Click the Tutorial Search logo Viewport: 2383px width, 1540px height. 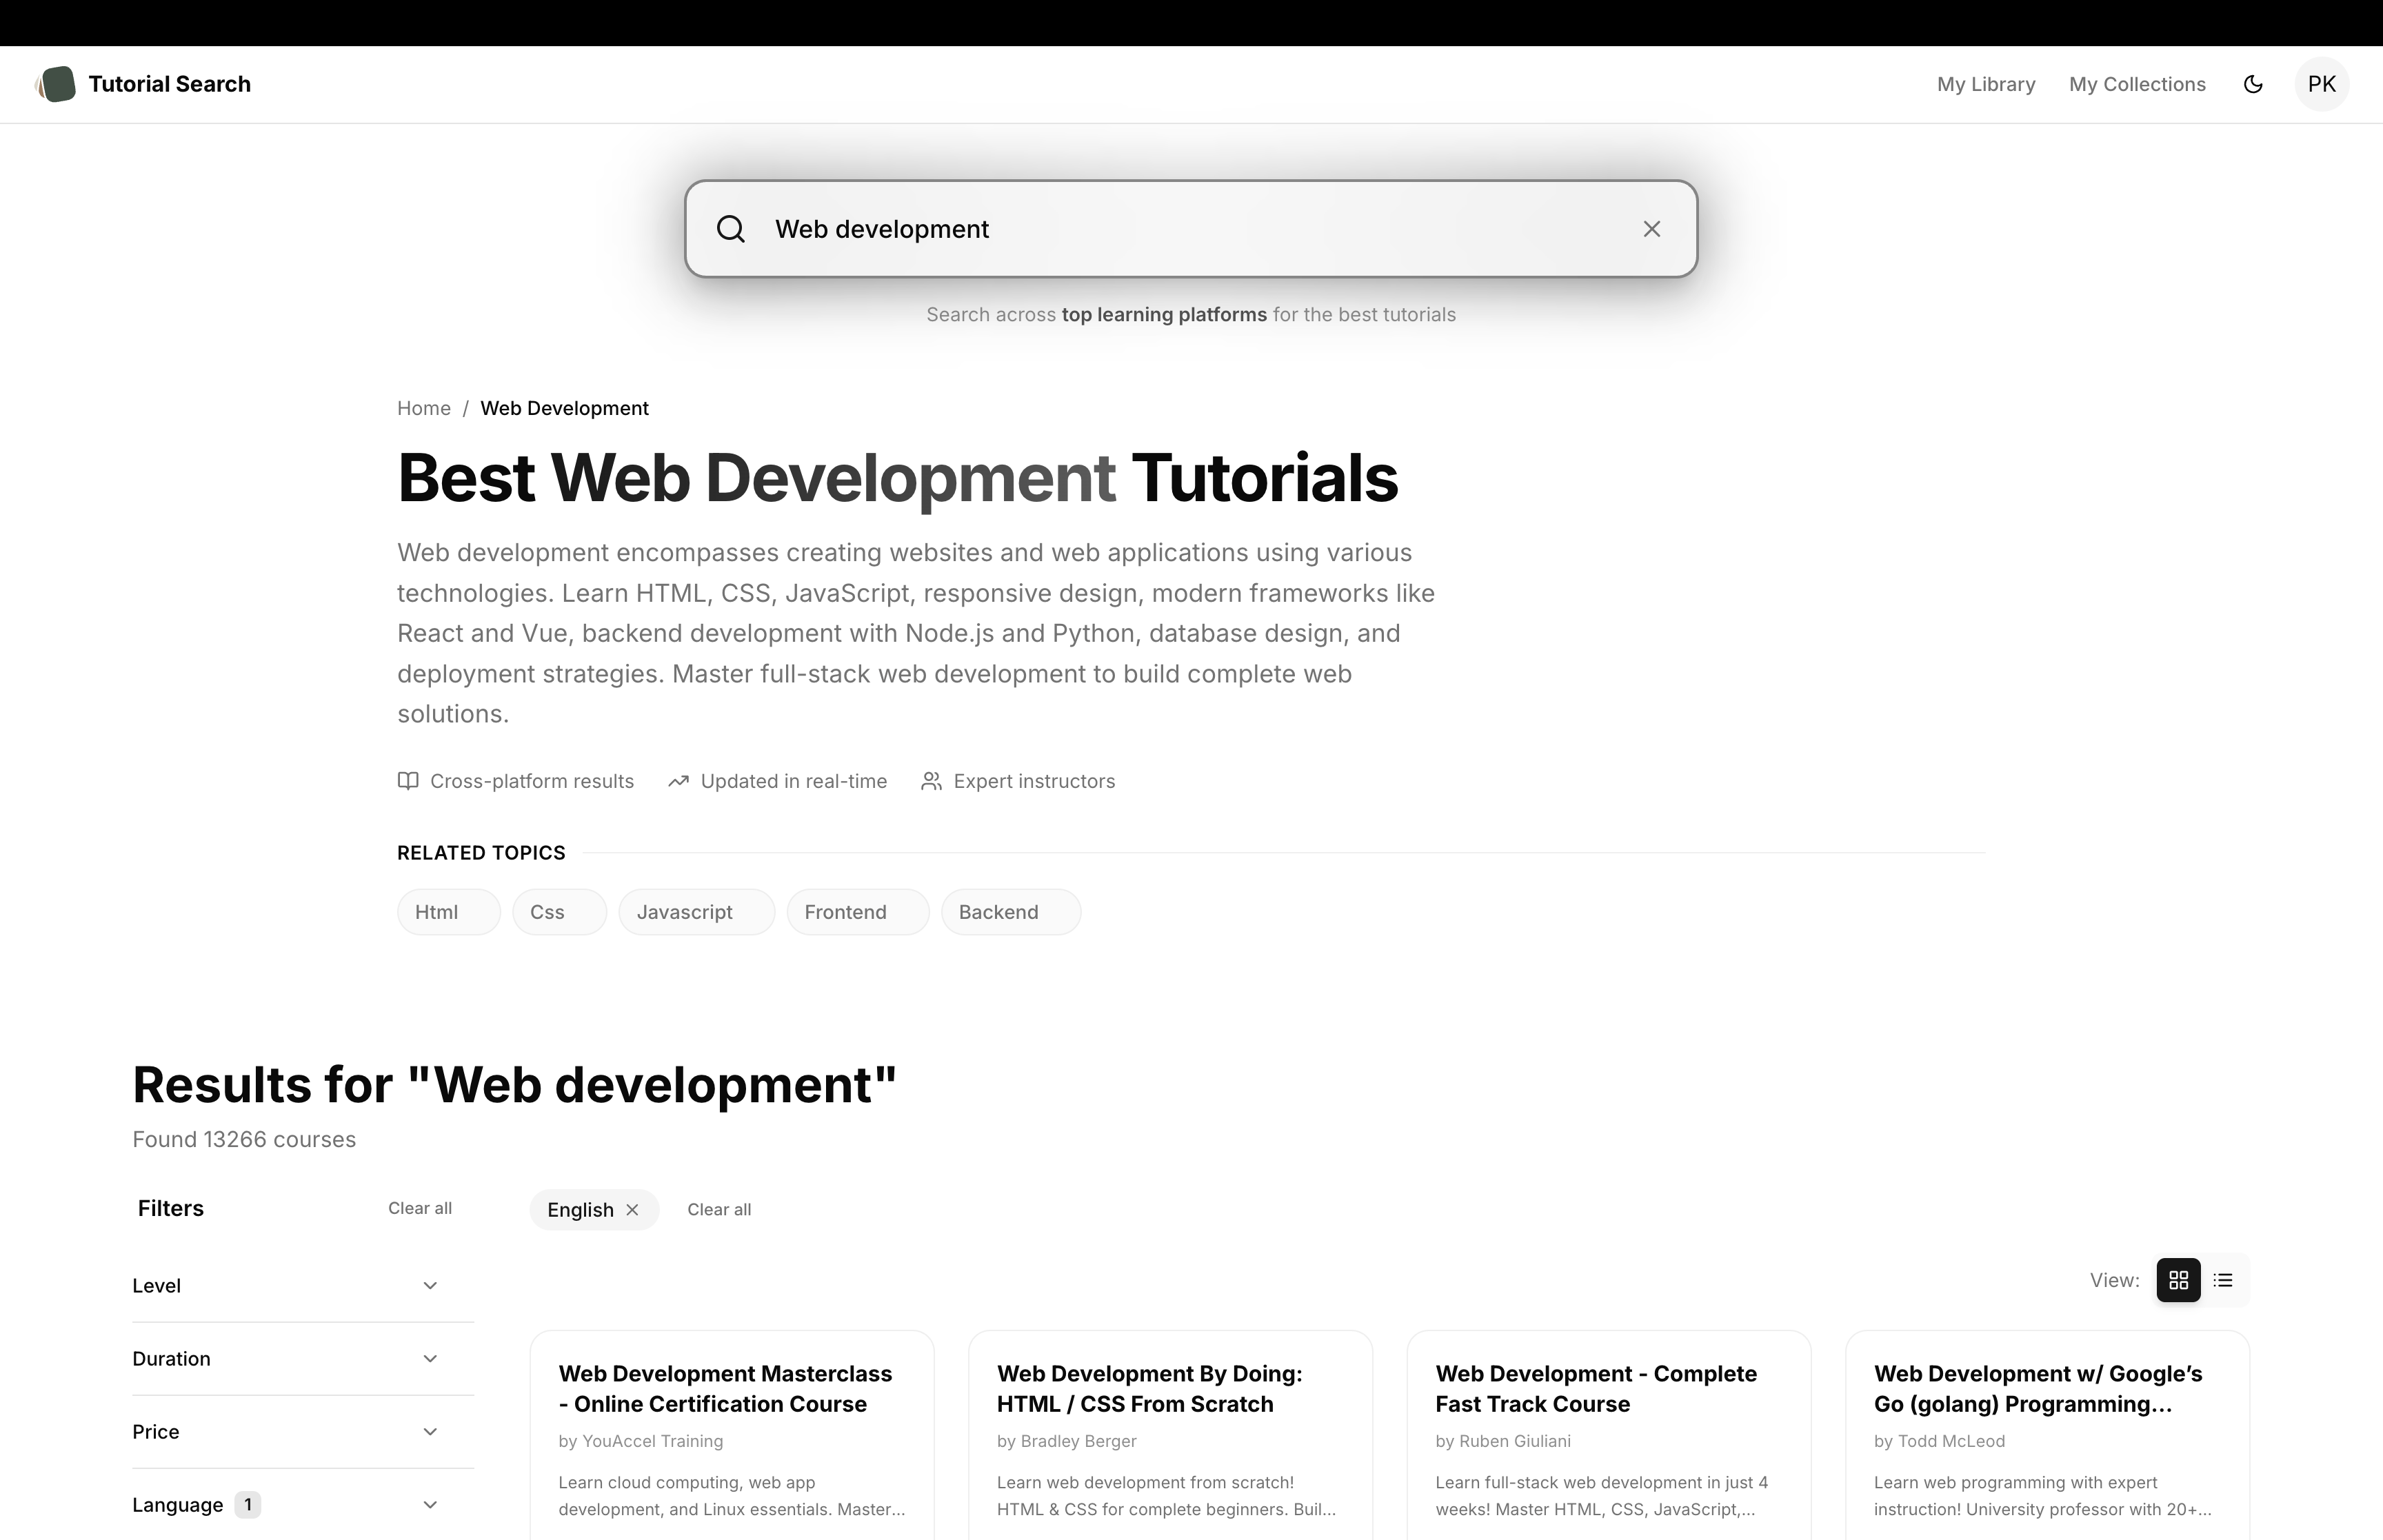coord(144,84)
